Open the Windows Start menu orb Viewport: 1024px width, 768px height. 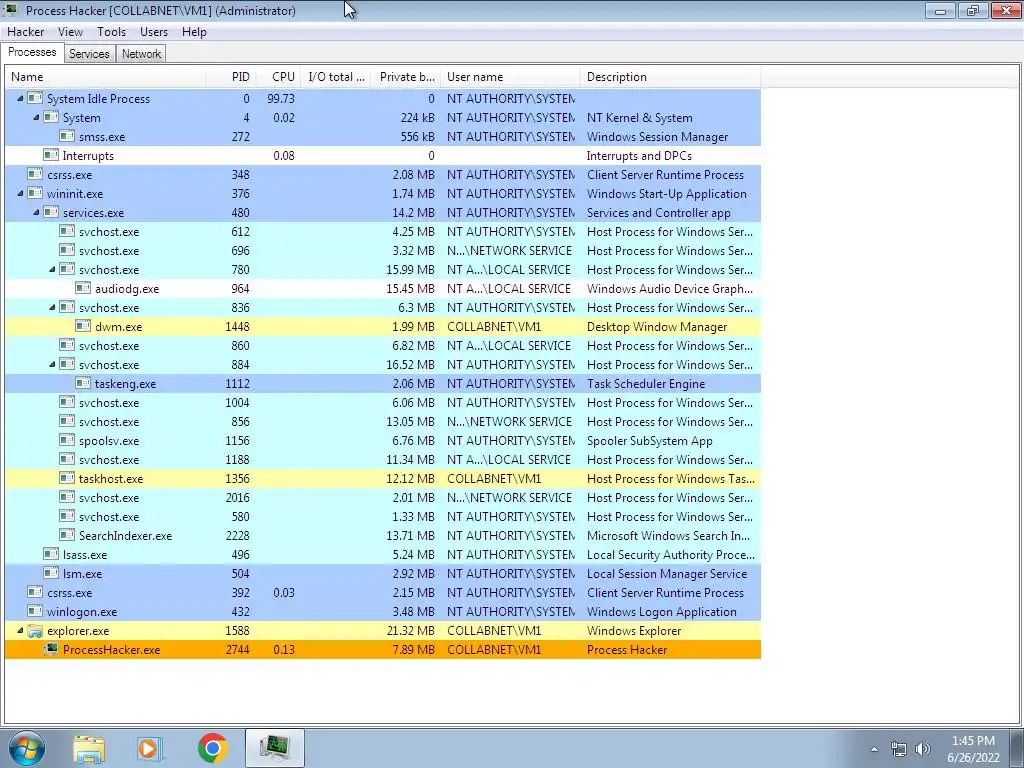pyautogui.click(x=26, y=748)
